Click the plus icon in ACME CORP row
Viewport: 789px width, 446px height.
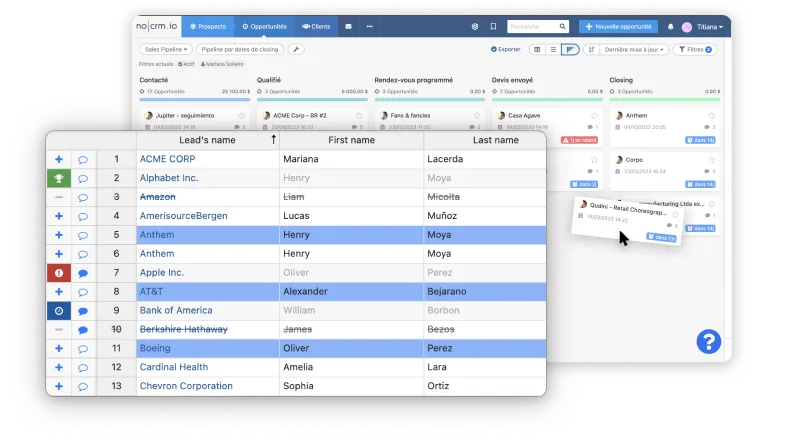coord(59,159)
